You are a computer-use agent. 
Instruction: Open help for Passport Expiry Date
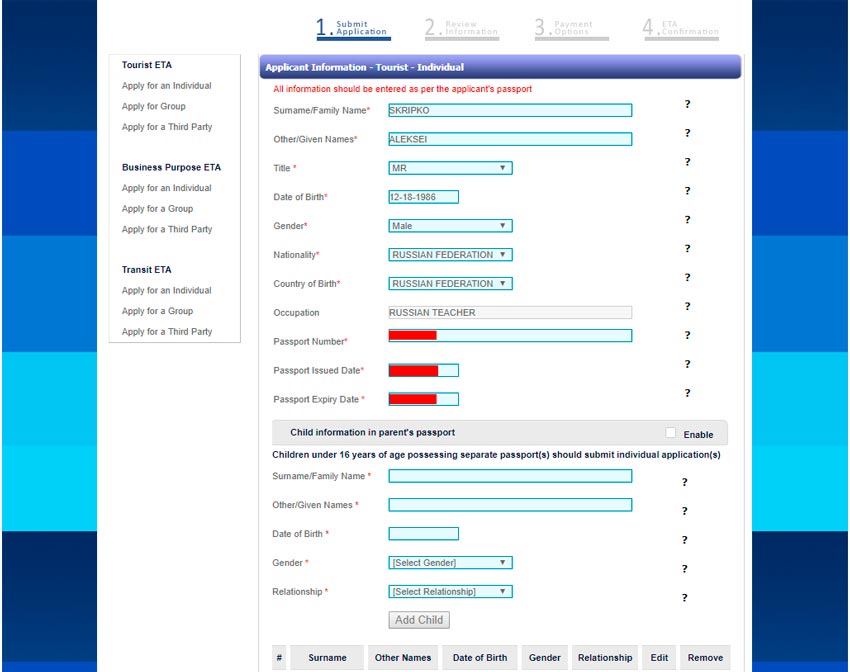687,394
